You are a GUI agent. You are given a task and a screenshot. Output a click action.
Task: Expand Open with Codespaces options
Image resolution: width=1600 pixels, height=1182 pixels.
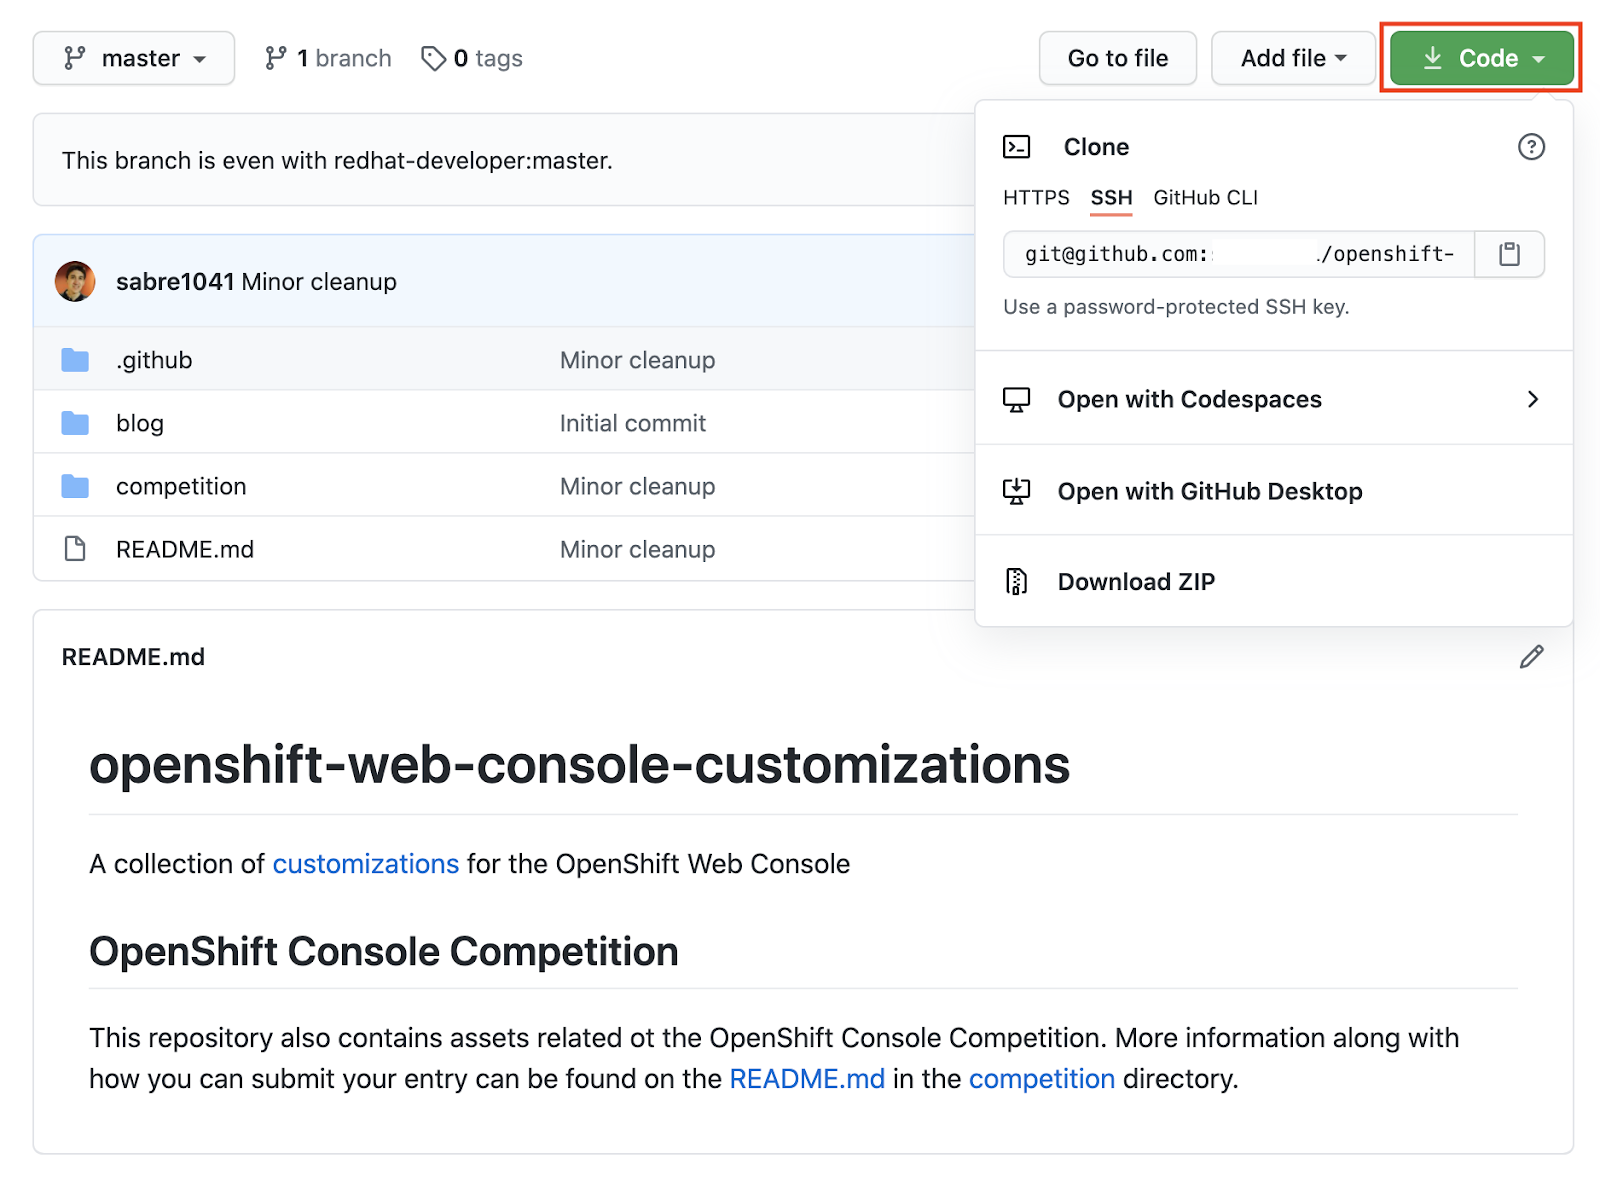(1532, 399)
